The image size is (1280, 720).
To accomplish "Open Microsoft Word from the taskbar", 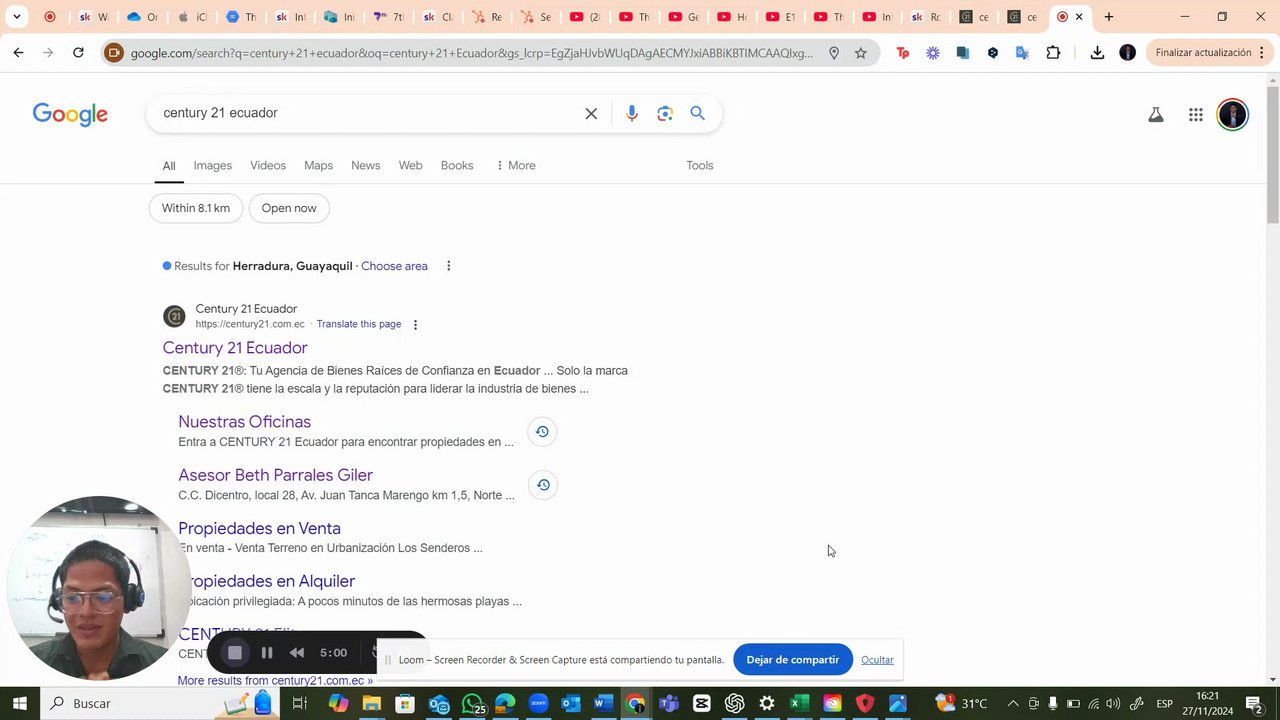I will tap(602, 704).
